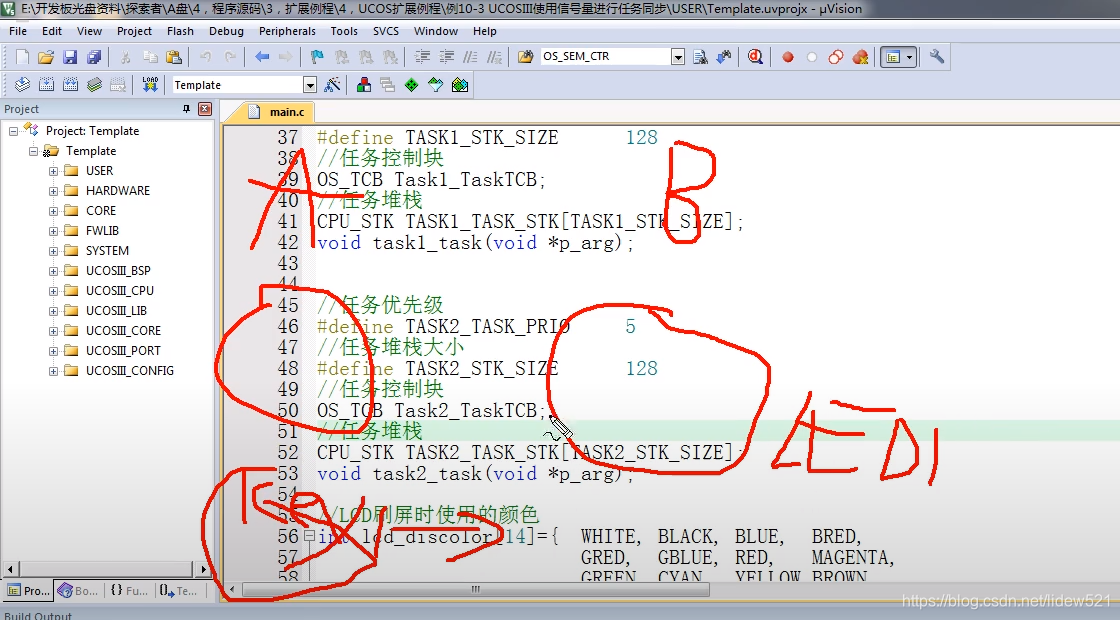Open the window layout dropdown arrow
This screenshot has width=1120, height=620.
(909, 57)
